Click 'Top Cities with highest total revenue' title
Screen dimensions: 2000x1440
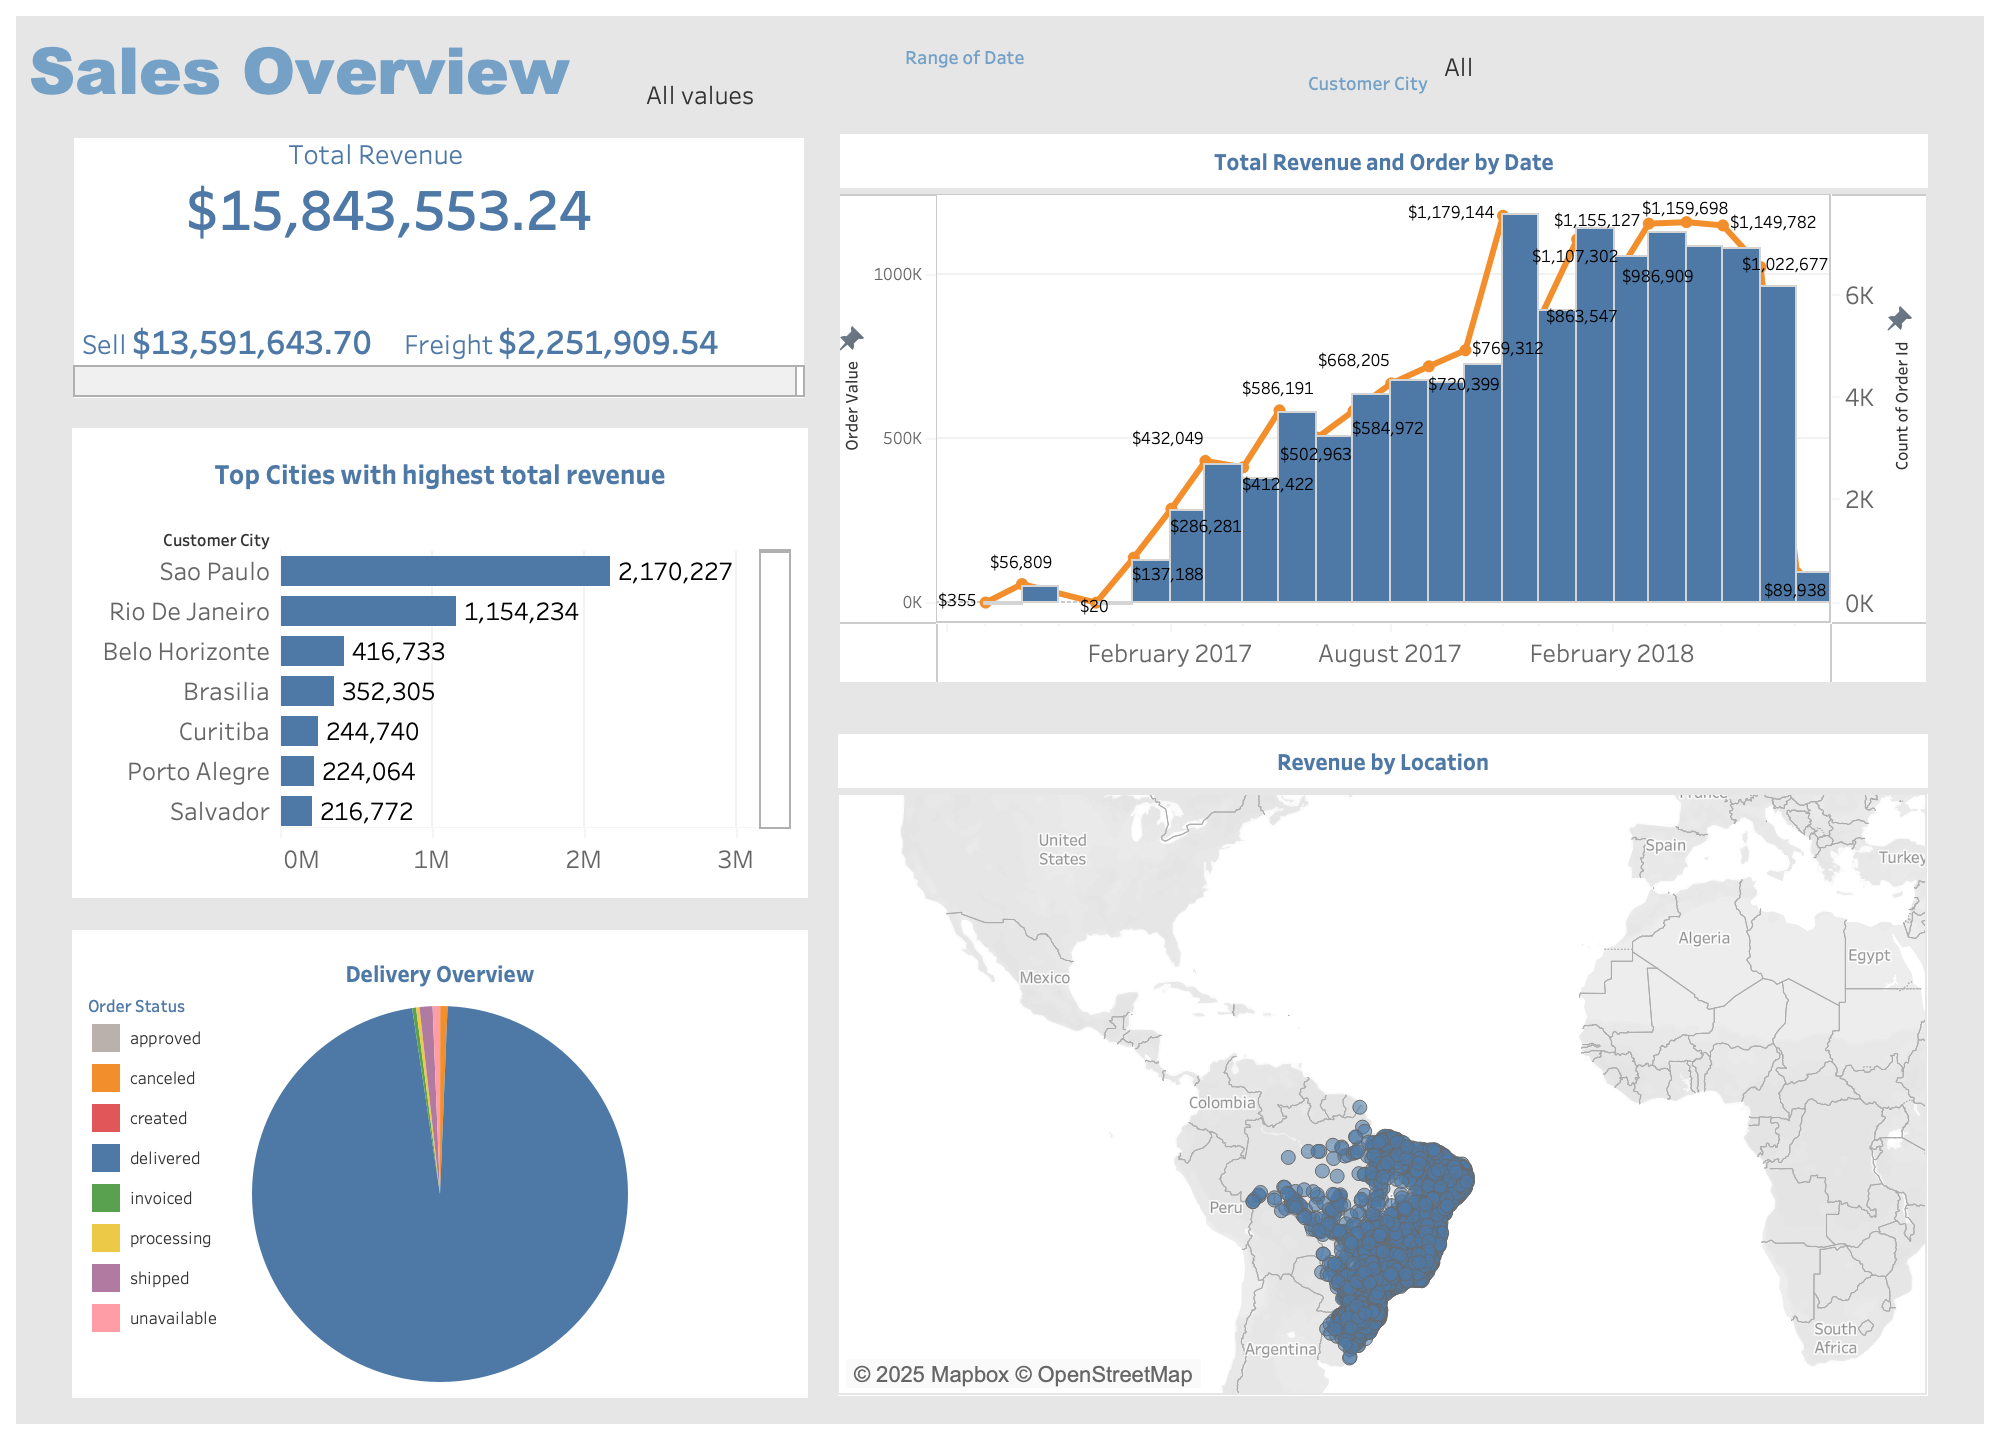439,475
